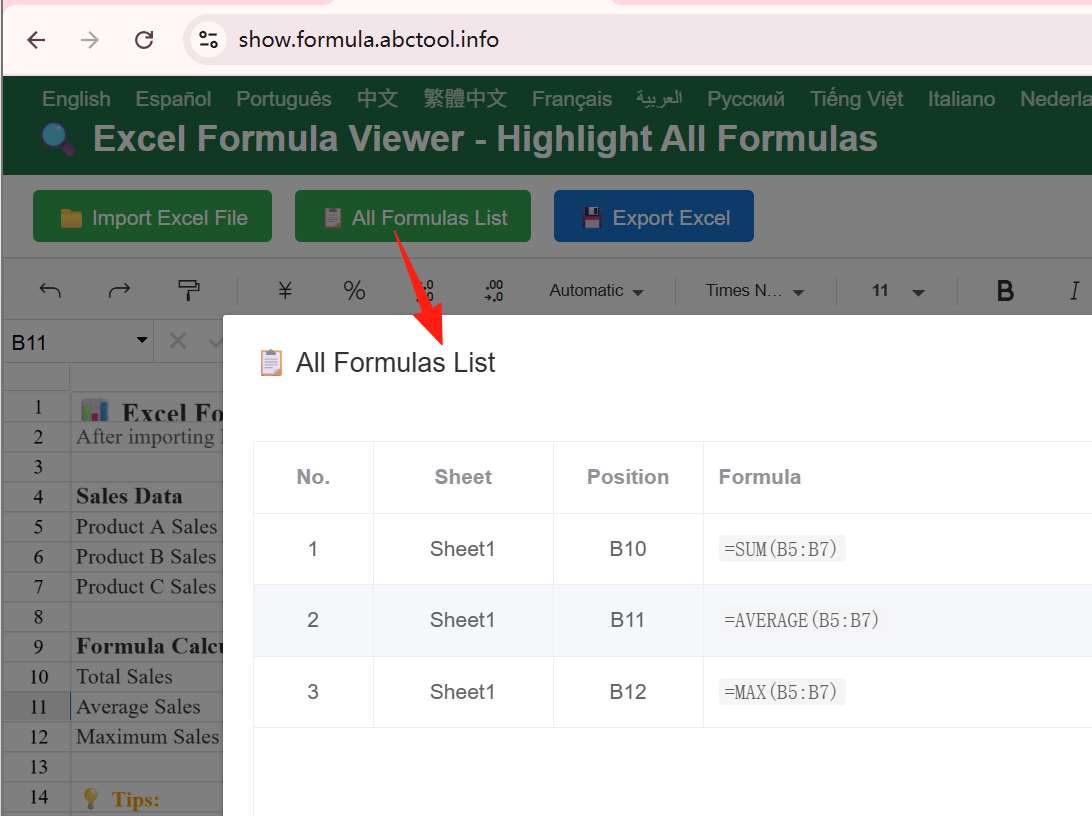Click the Import Excel File button
The width and height of the screenshot is (1092, 816).
152,215
